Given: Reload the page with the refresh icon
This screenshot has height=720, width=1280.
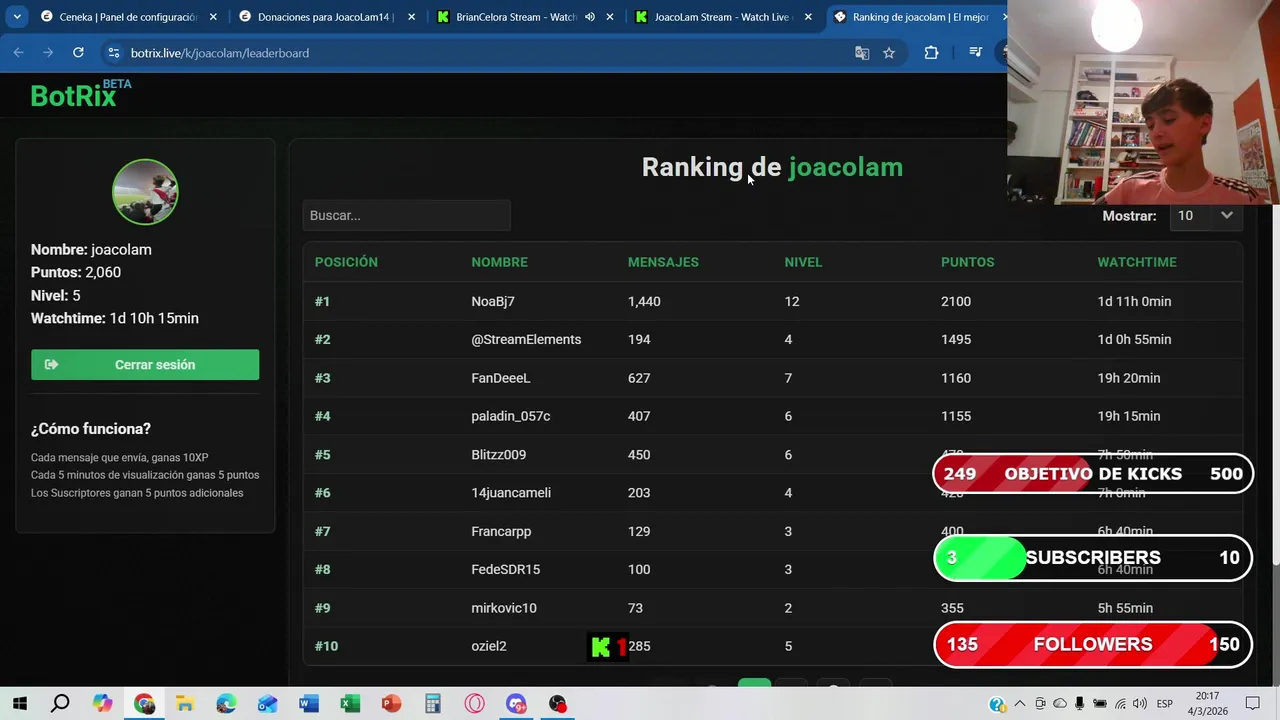Looking at the screenshot, I should point(78,53).
